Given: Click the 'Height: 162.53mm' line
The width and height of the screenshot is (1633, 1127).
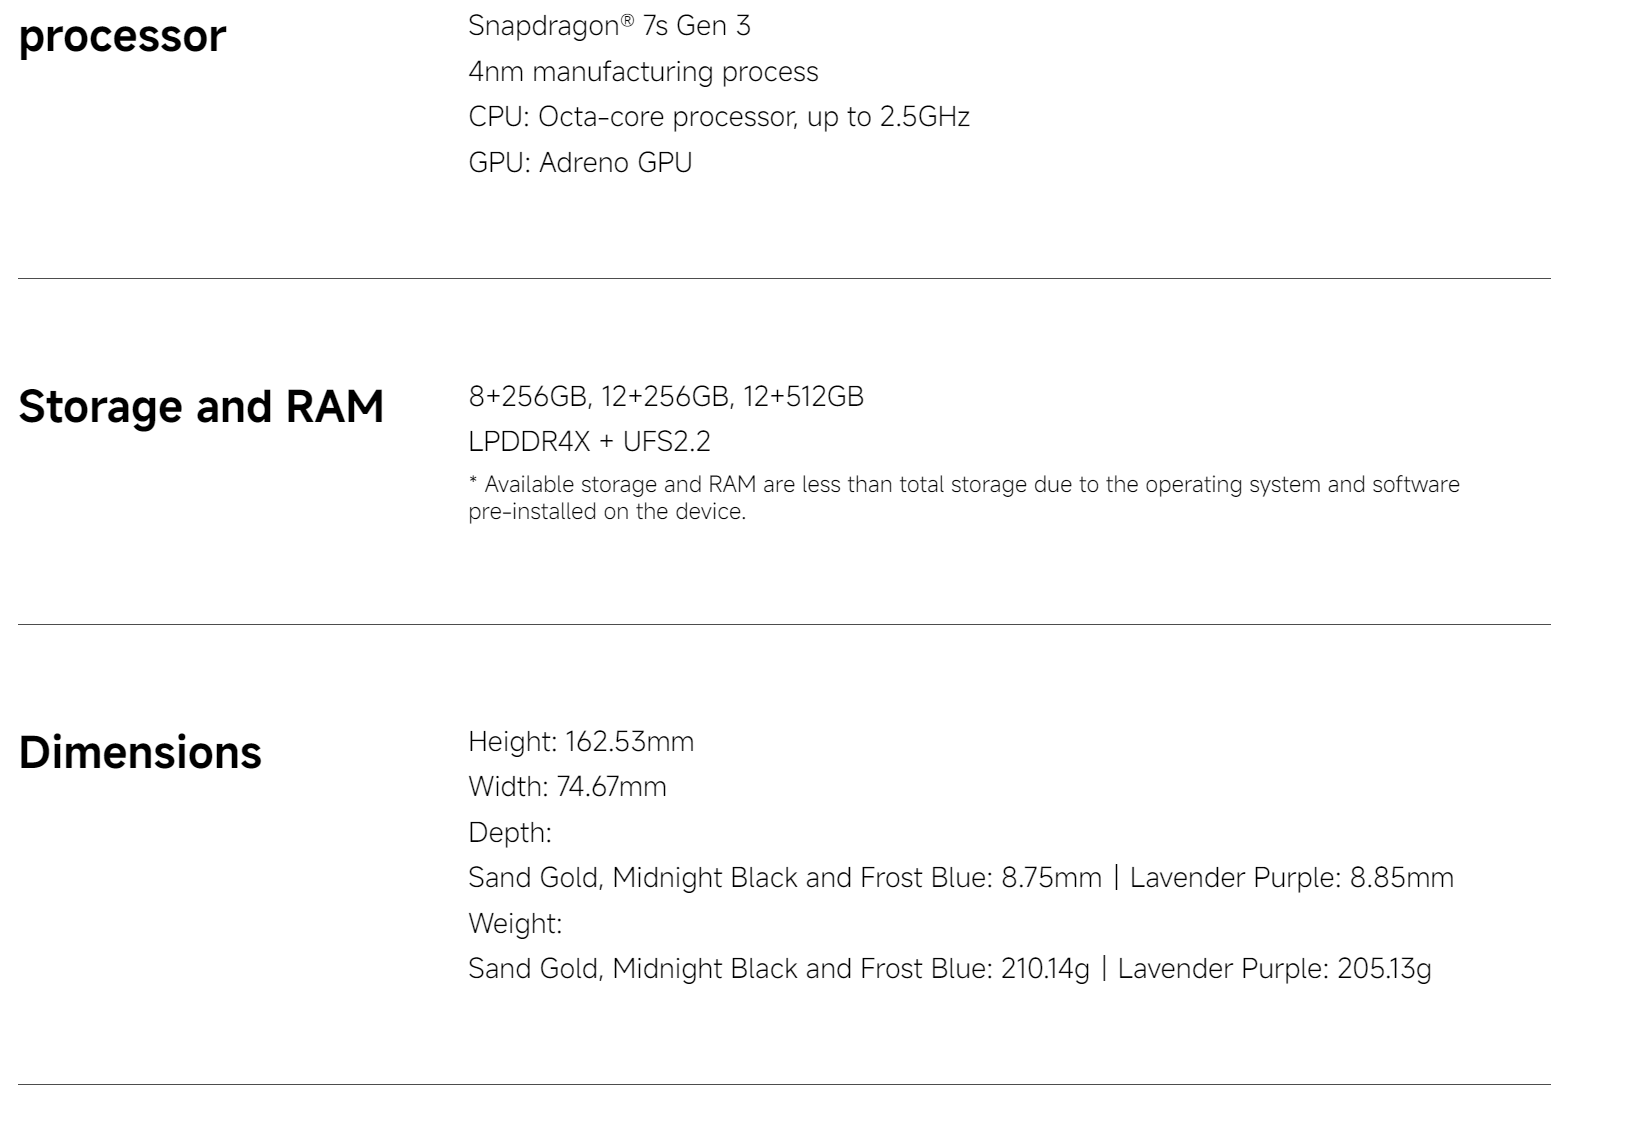Looking at the screenshot, I should click(581, 742).
